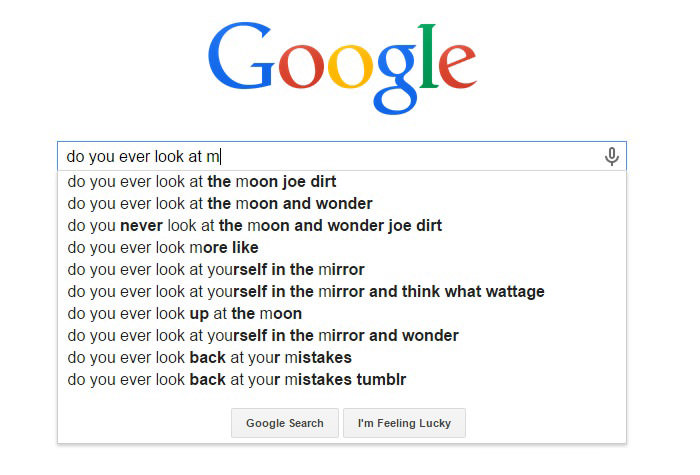Click the yellow letter o in the logo

[350, 66]
